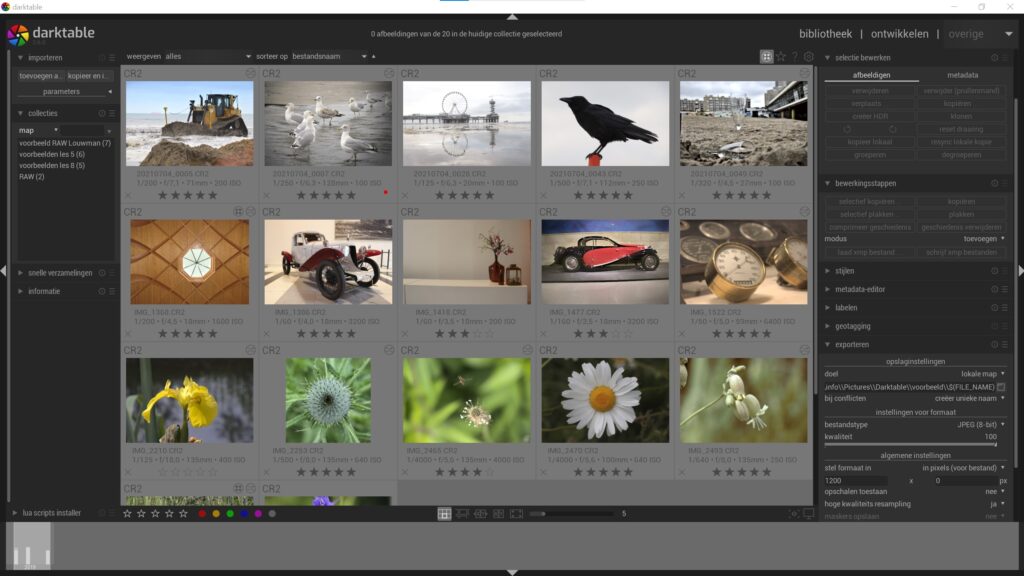Click altered-state icon on seagulls thumbnail

389,73
